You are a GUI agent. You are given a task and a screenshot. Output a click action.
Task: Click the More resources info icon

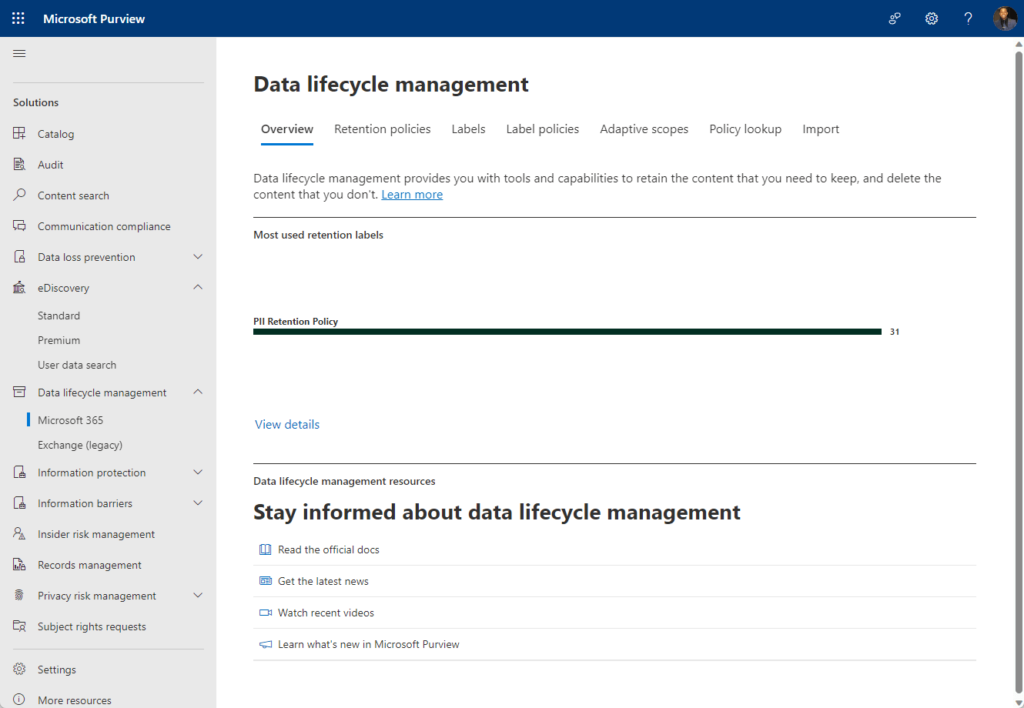[20, 700]
